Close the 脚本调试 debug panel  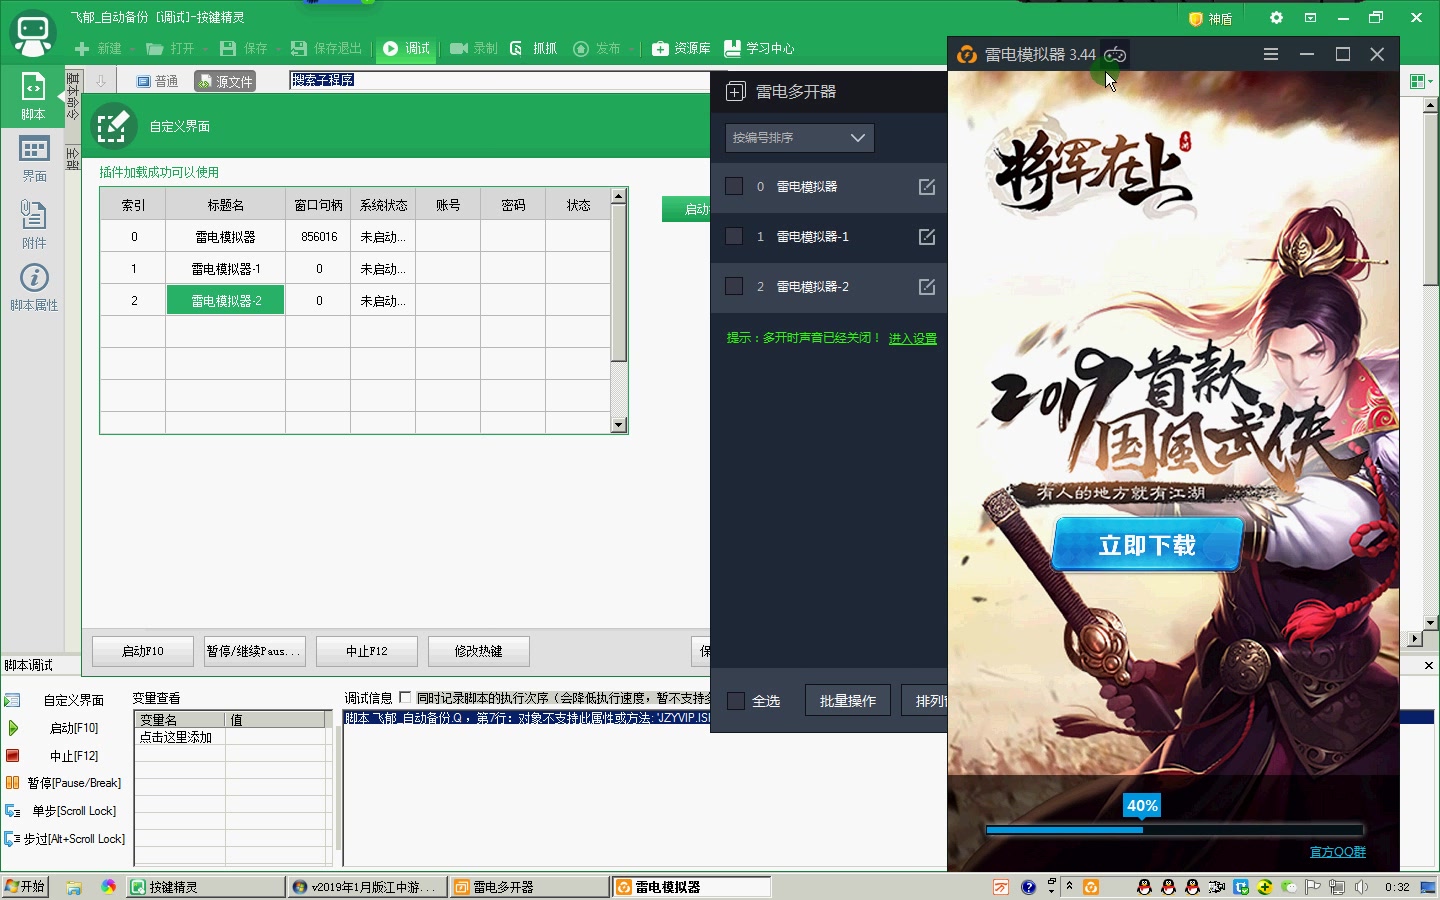(x=1428, y=665)
